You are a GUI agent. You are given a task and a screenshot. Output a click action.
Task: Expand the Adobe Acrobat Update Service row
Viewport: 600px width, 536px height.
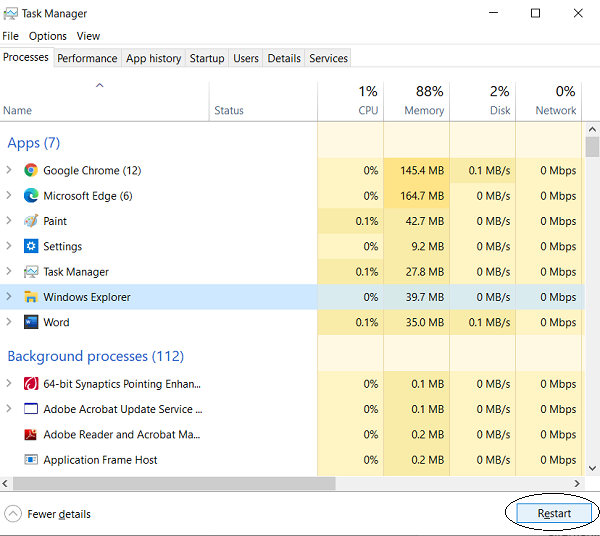(9, 409)
